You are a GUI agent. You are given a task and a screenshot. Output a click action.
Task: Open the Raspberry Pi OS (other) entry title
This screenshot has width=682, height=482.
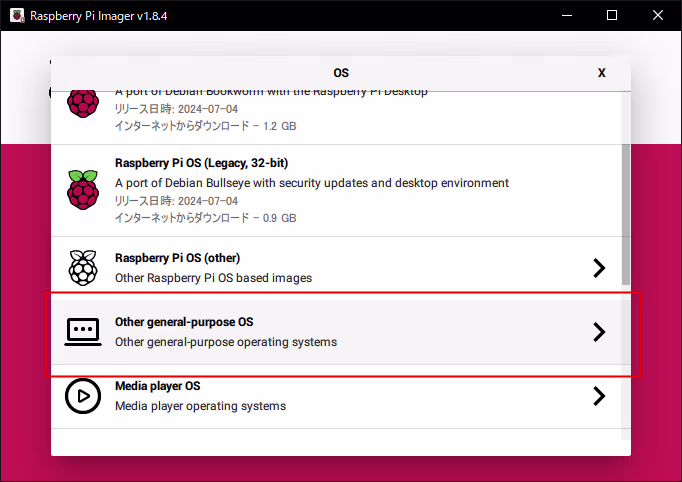point(177,258)
